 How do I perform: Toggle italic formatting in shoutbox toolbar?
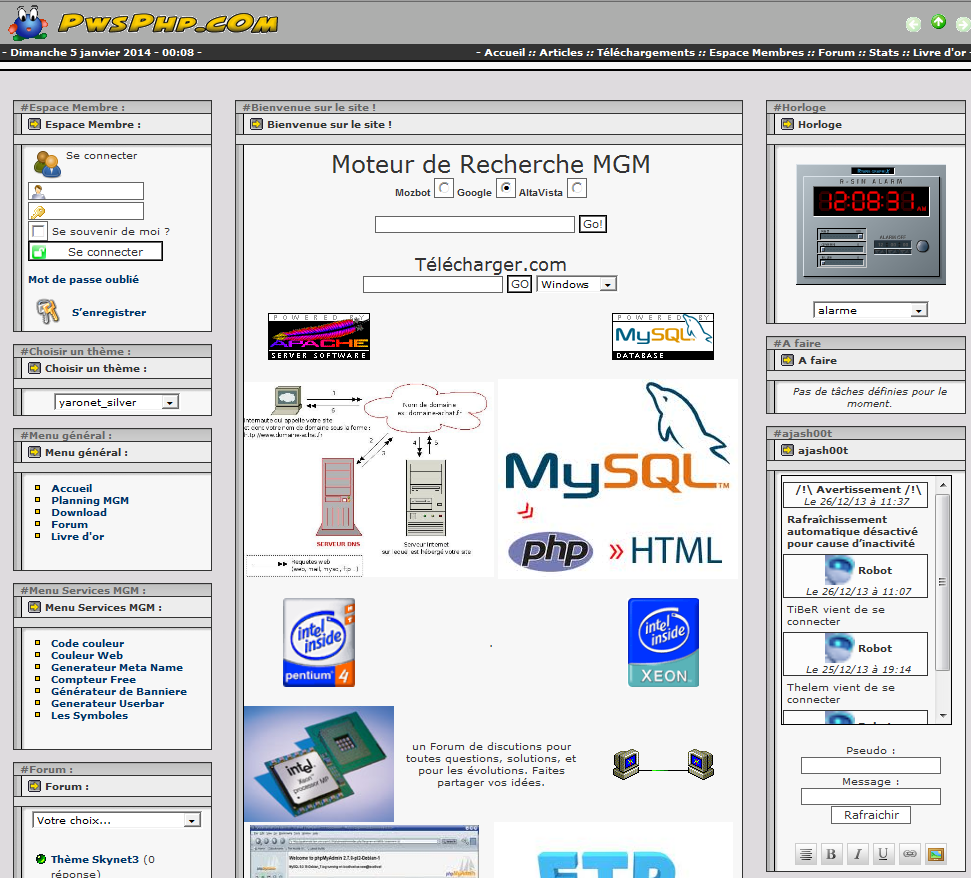858,854
